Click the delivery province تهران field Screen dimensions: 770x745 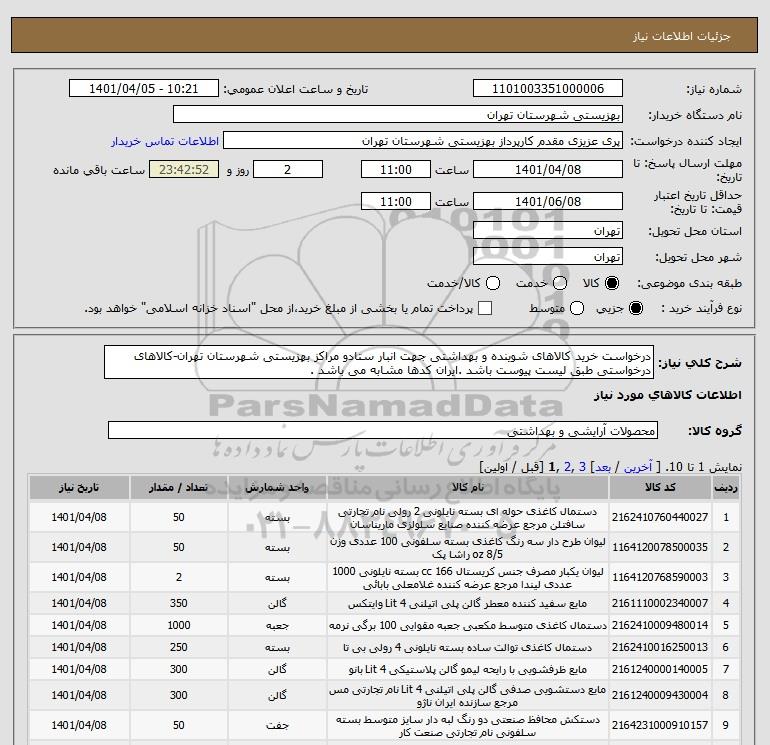(548, 230)
